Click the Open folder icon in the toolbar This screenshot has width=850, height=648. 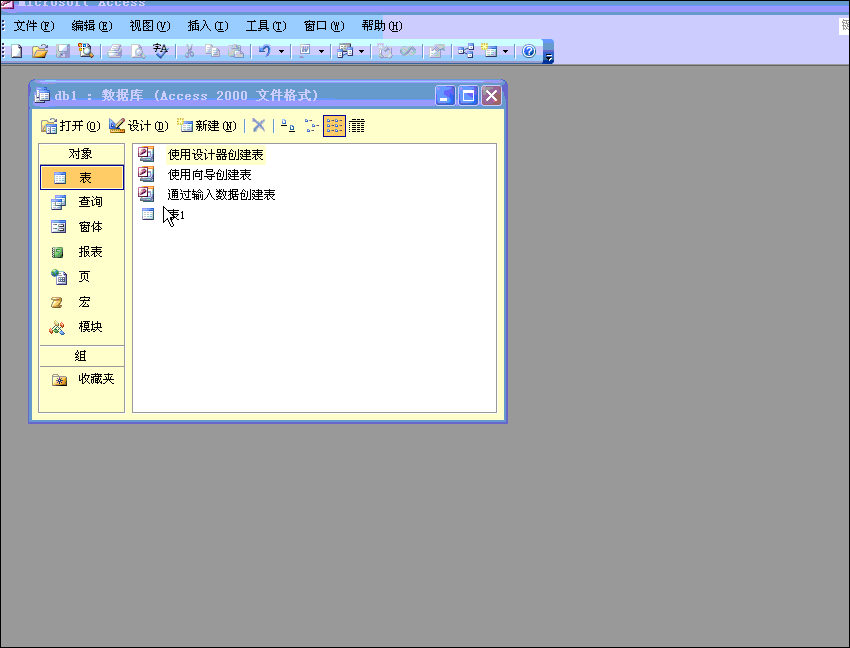[x=40, y=52]
